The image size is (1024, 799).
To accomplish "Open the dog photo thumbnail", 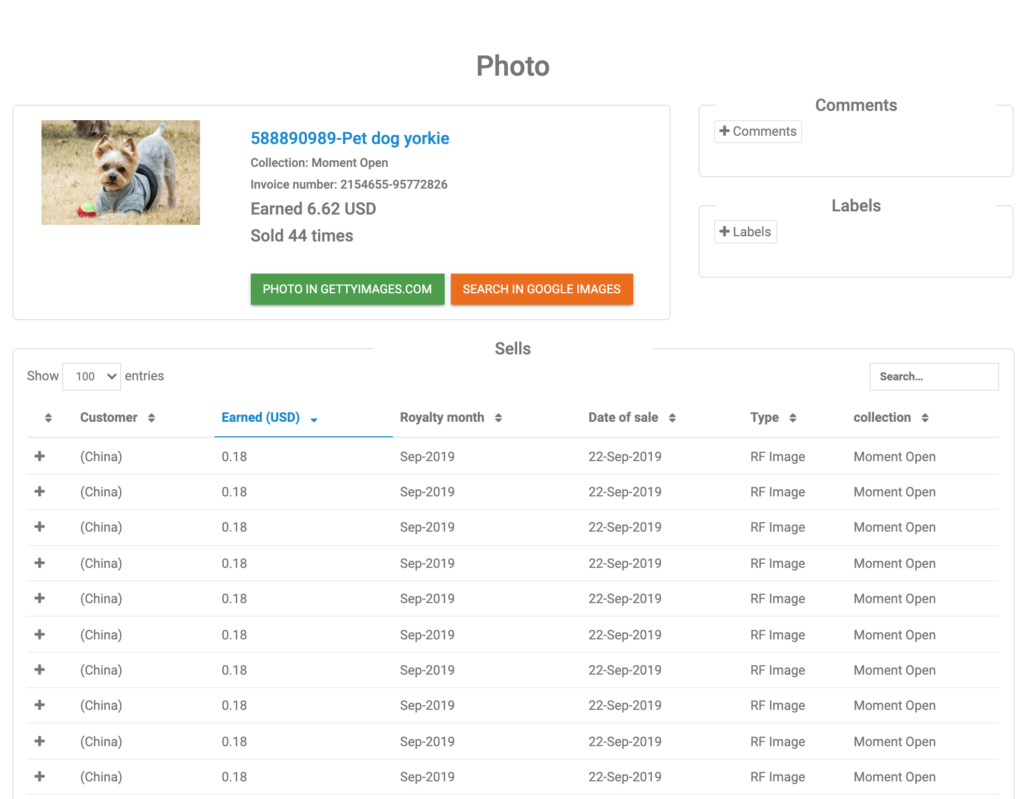I will tap(120, 172).
